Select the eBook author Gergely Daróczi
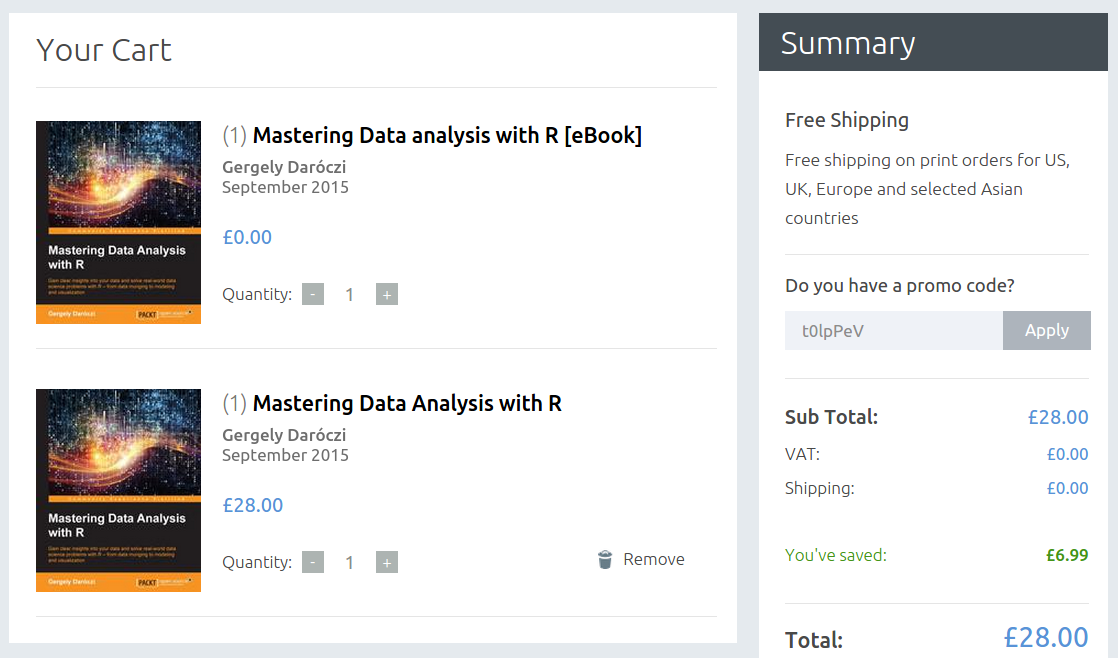 (284, 167)
